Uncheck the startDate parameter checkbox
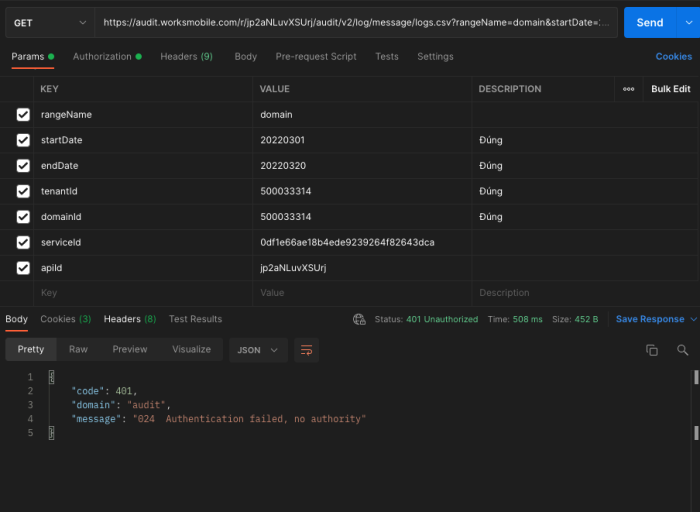 click(x=23, y=140)
